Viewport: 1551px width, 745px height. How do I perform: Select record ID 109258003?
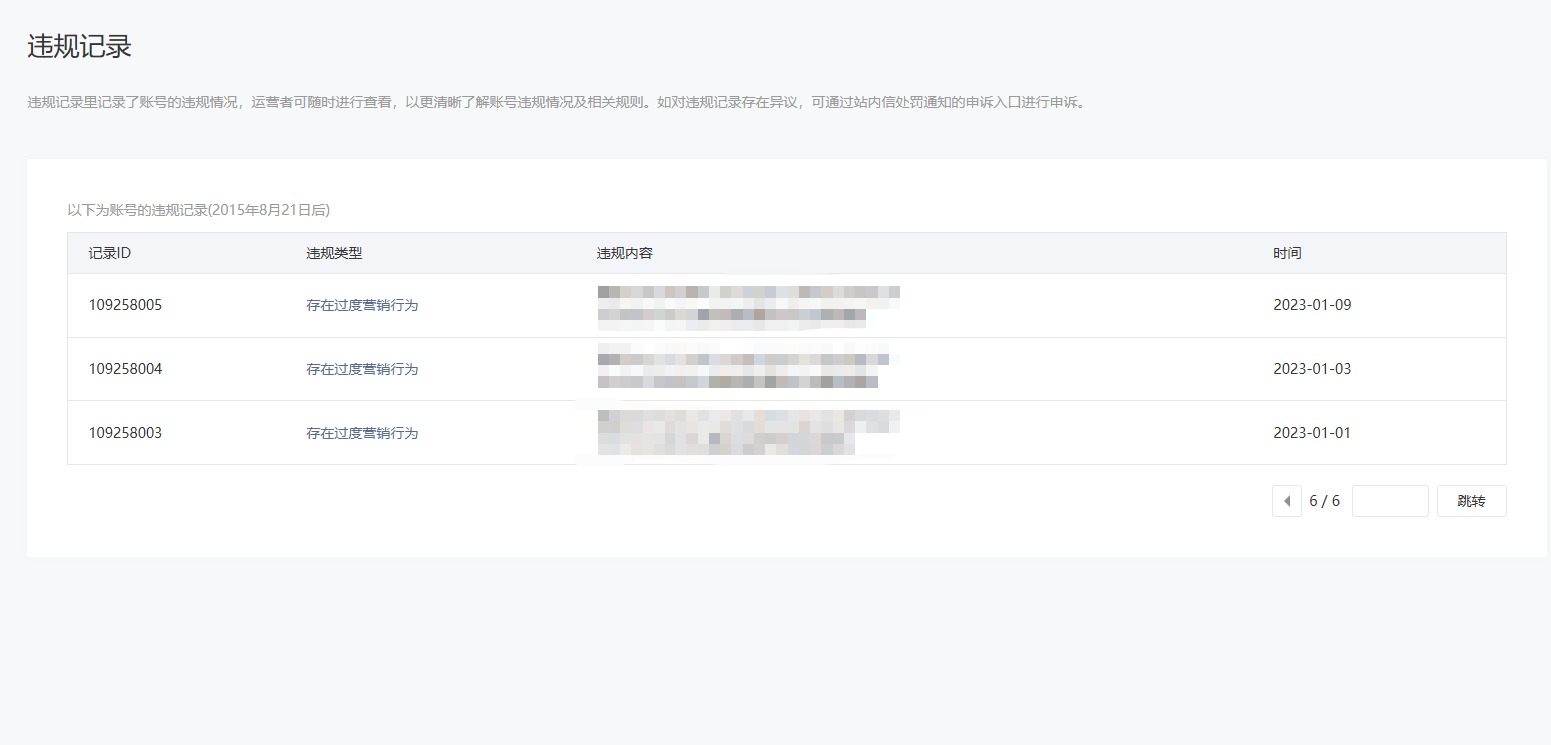[125, 433]
